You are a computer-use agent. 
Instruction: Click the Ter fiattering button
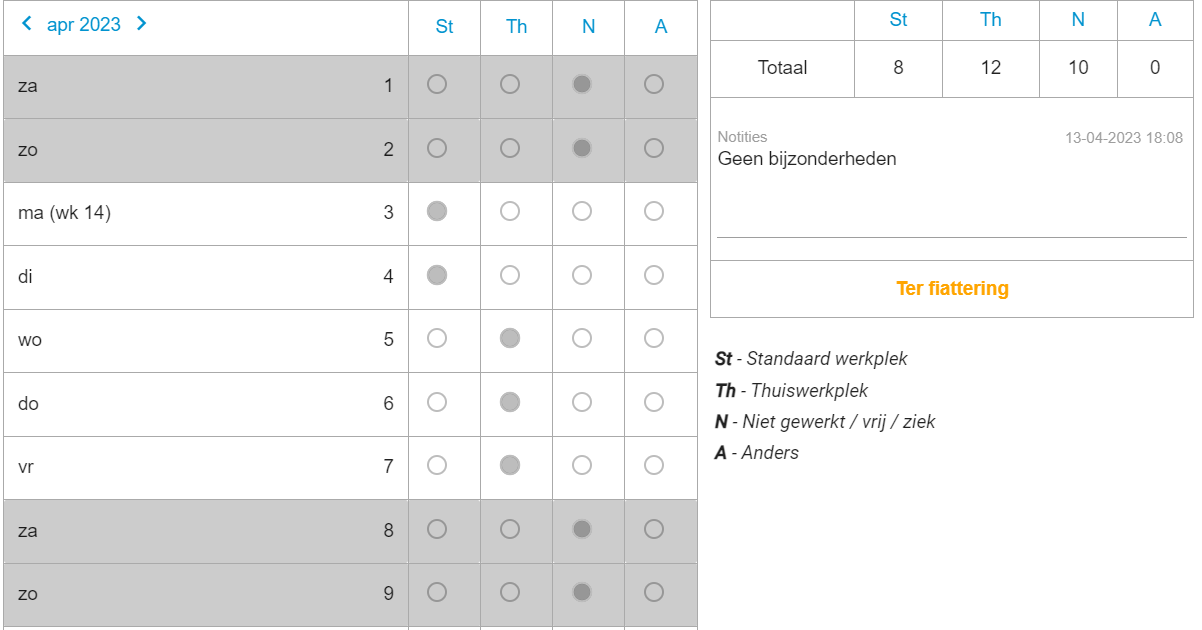point(952,289)
